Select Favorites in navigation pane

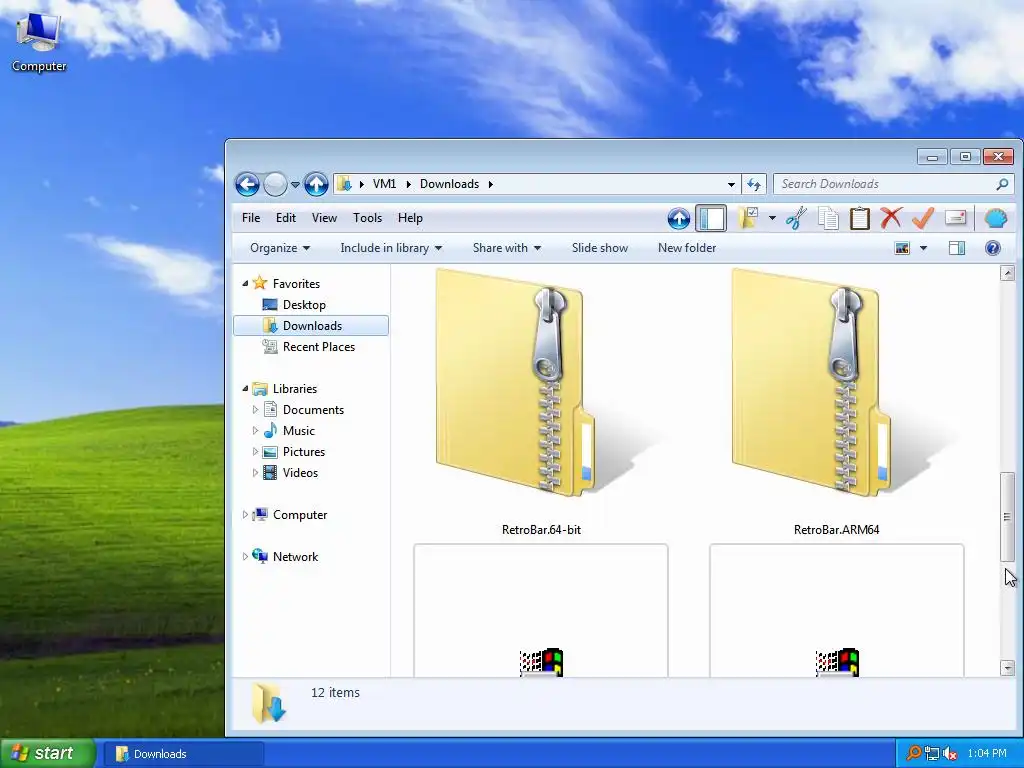coord(296,284)
